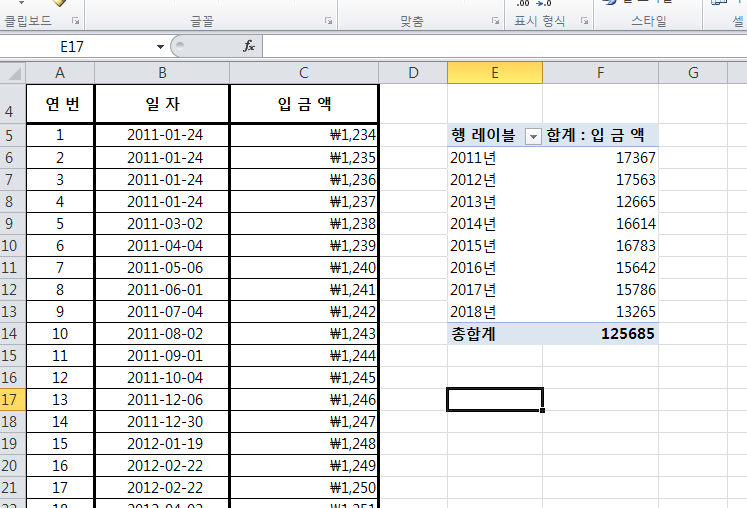Screen dimensions: 747x508
Task: Click the pivot value 17563
Action: pyautogui.click(x=600, y=180)
